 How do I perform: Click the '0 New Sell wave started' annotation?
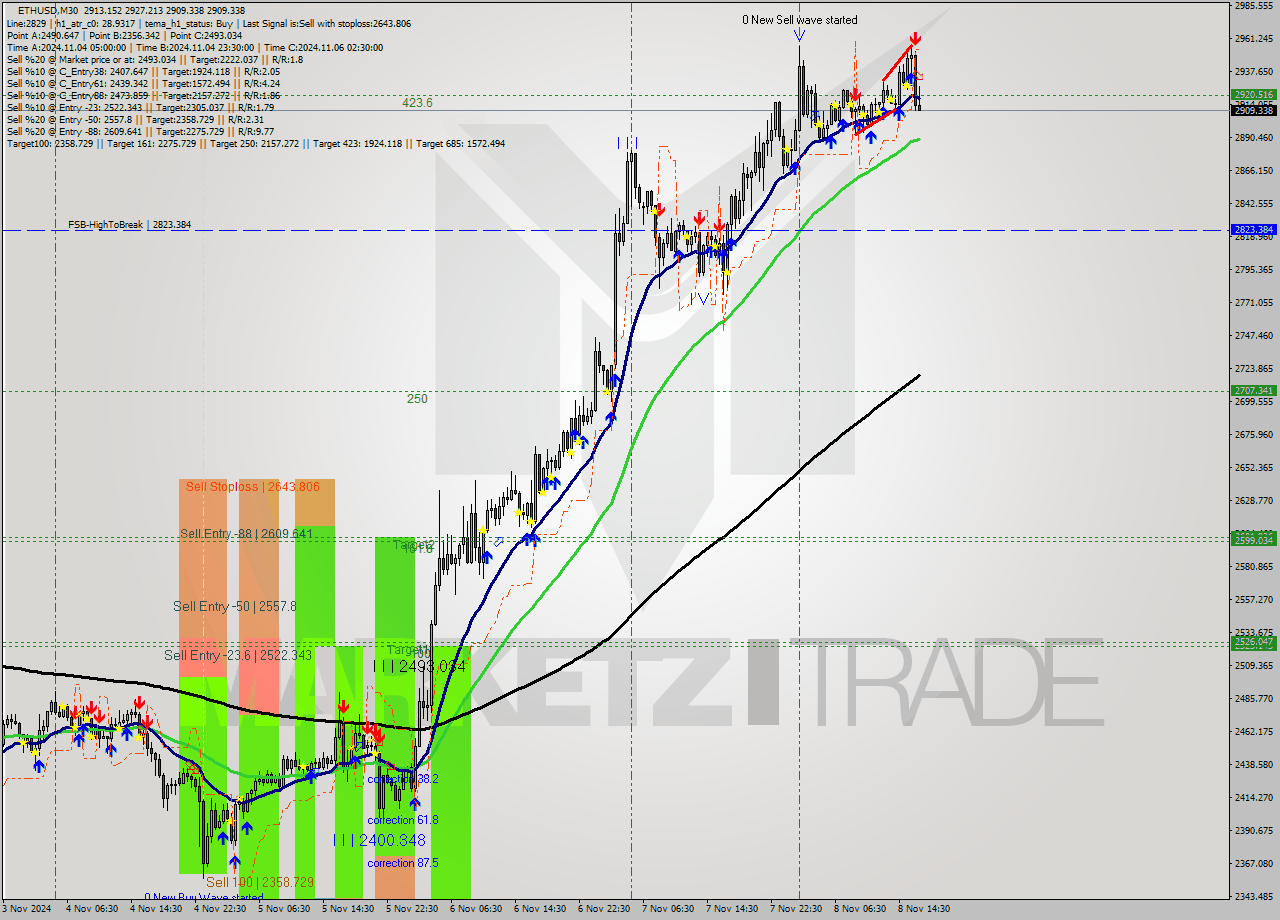coord(799,20)
